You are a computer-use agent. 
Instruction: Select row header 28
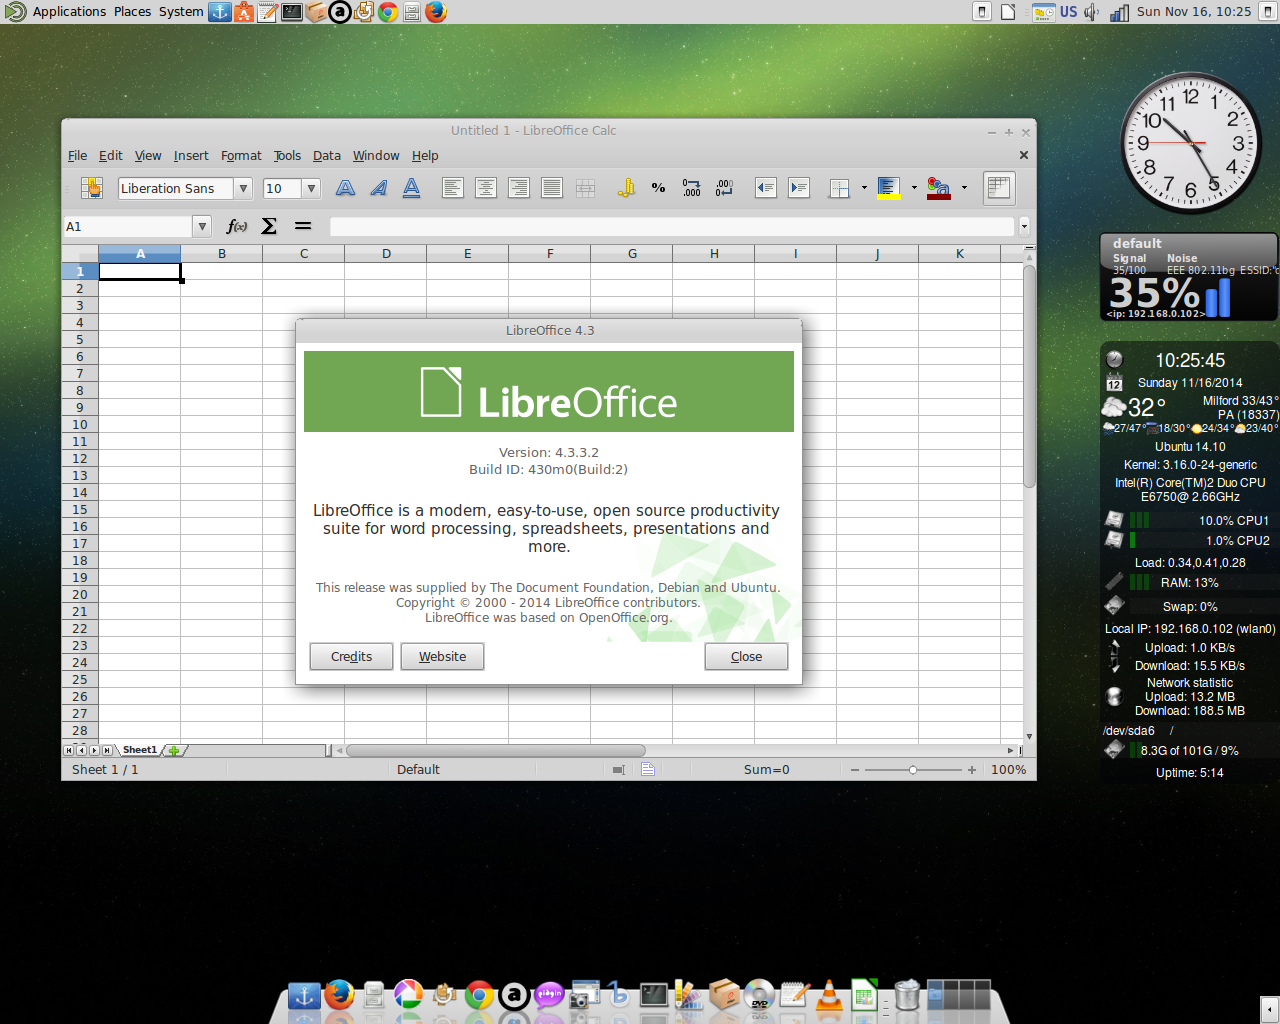[80, 731]
